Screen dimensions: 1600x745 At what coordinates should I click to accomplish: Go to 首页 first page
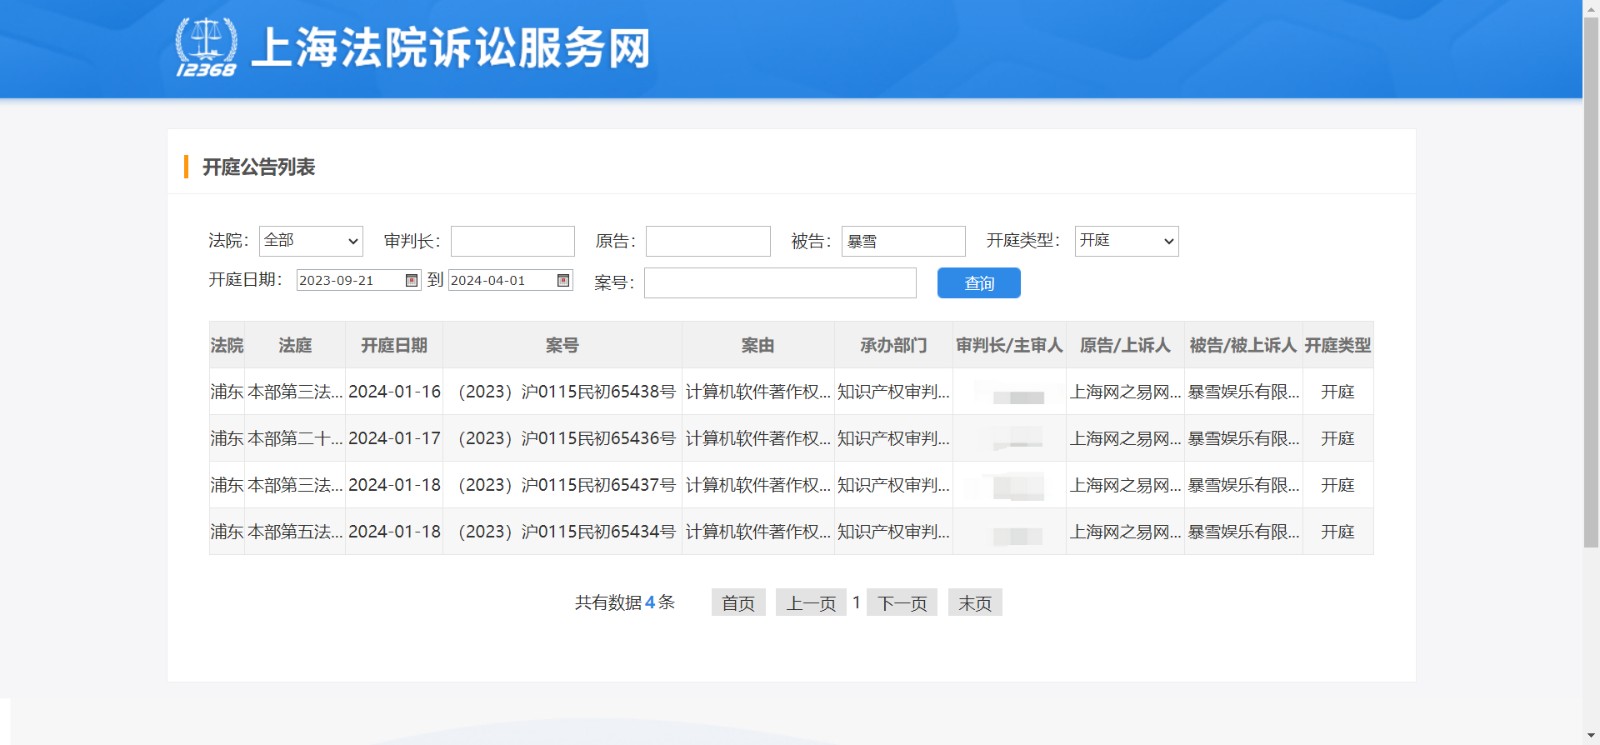738,603
